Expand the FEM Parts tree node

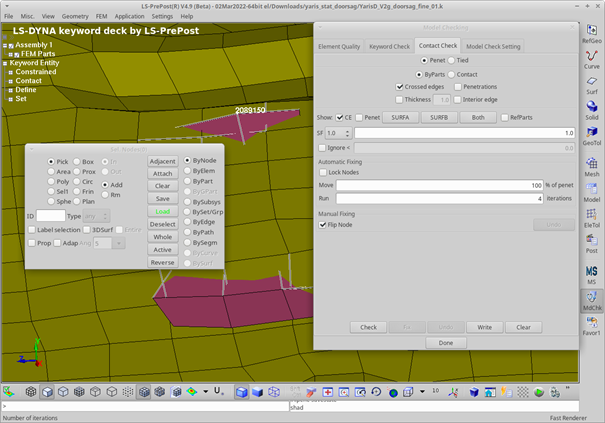12,54
